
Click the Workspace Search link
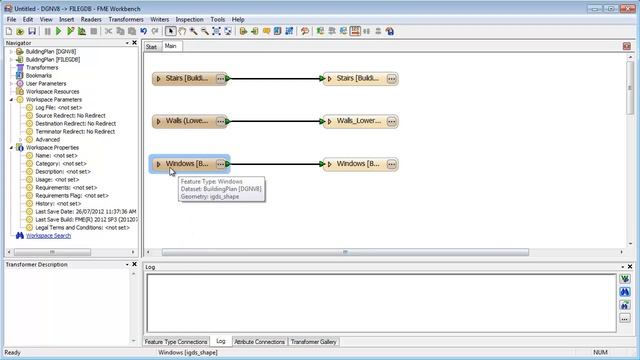coord(48,236)
